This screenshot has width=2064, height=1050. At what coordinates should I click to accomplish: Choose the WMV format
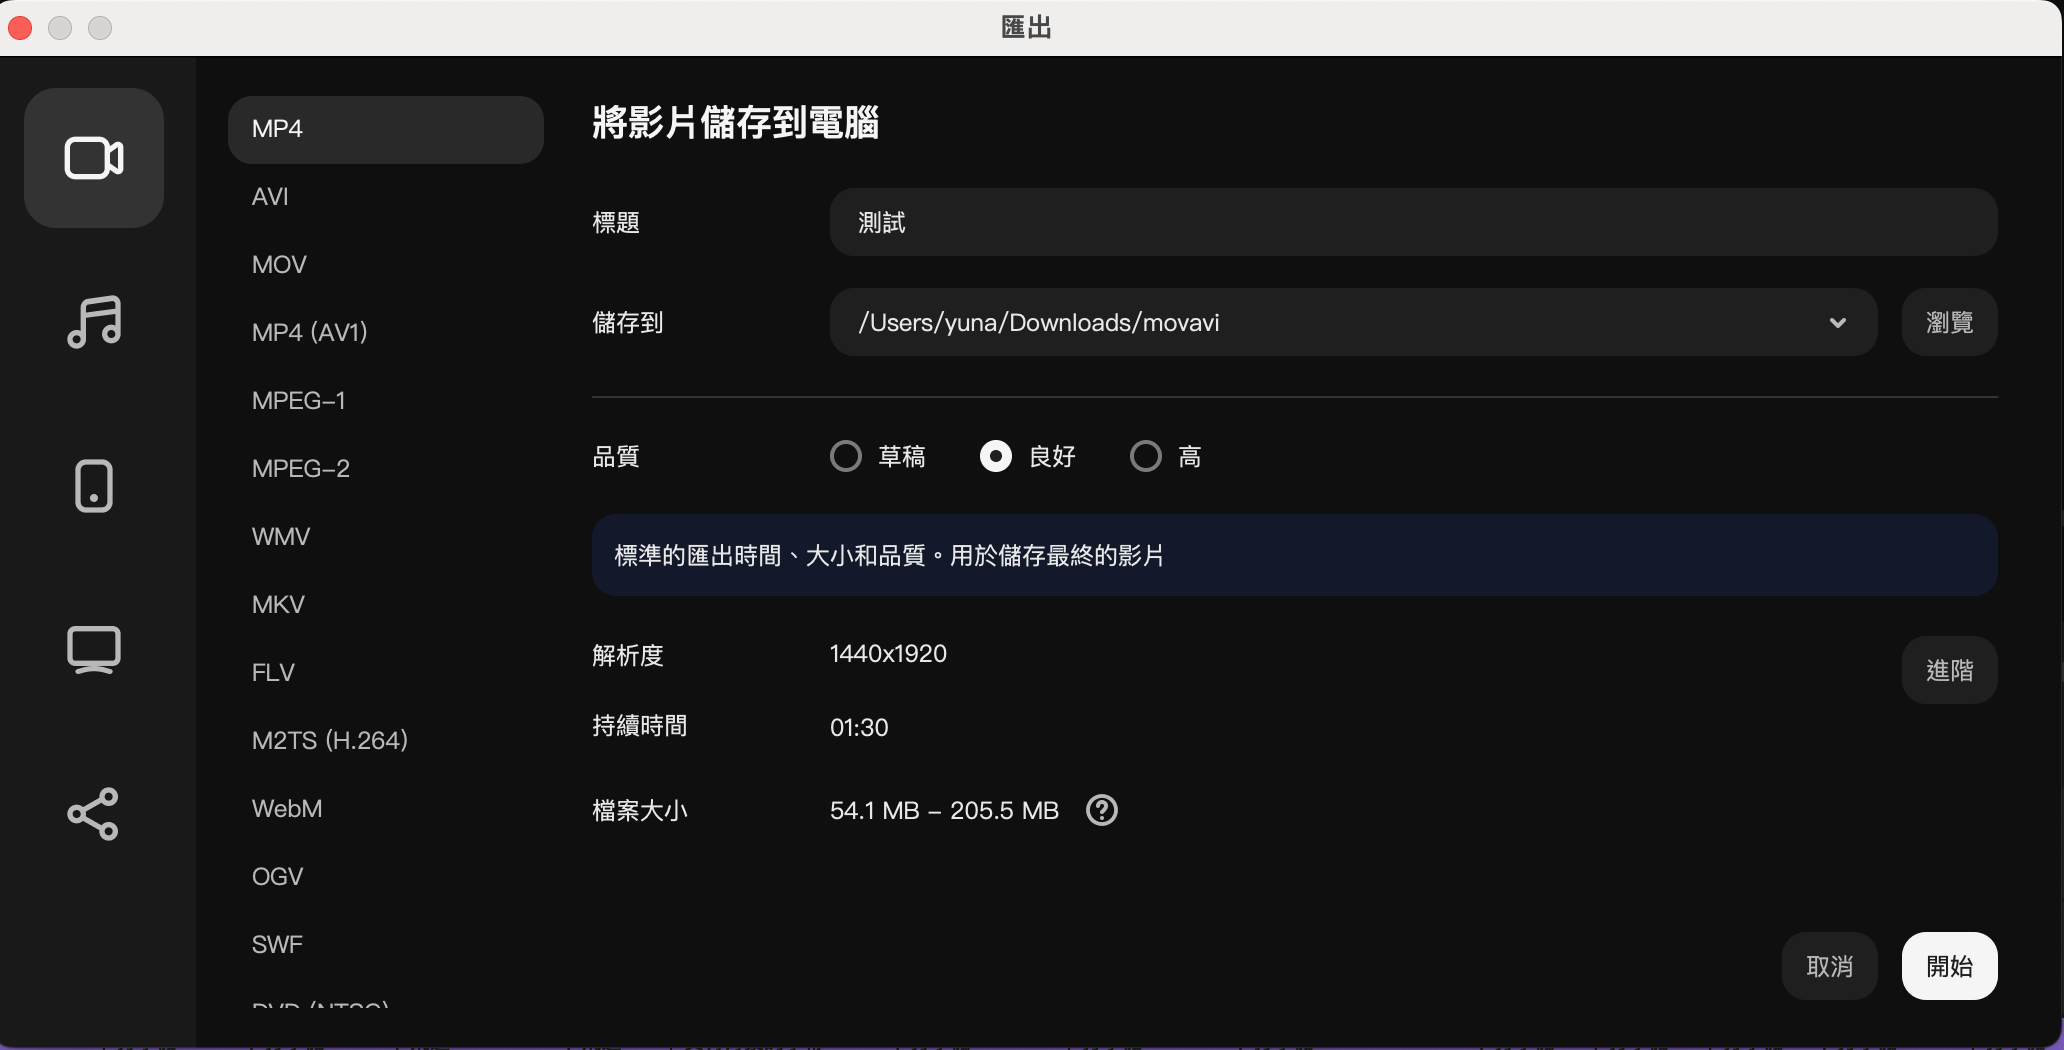386,537
